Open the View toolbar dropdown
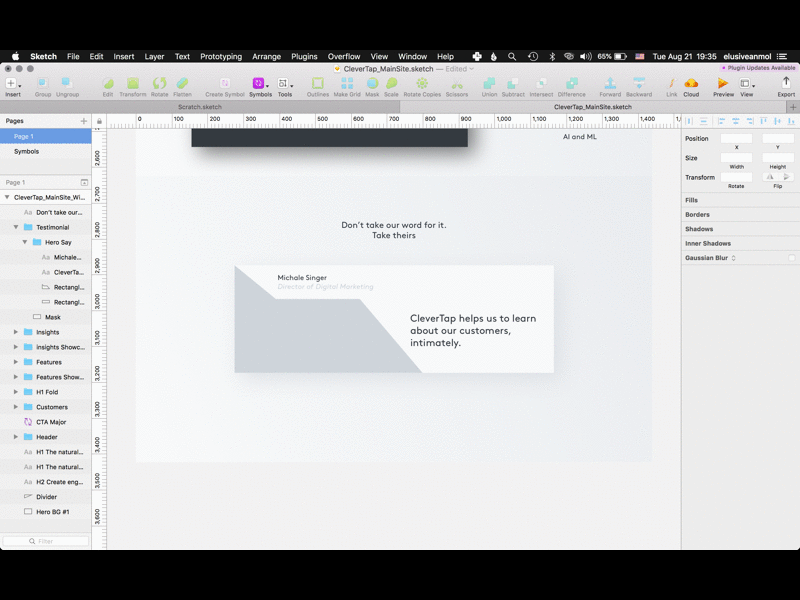Viewport: 800px width, 600px height. tap(746, 86)
